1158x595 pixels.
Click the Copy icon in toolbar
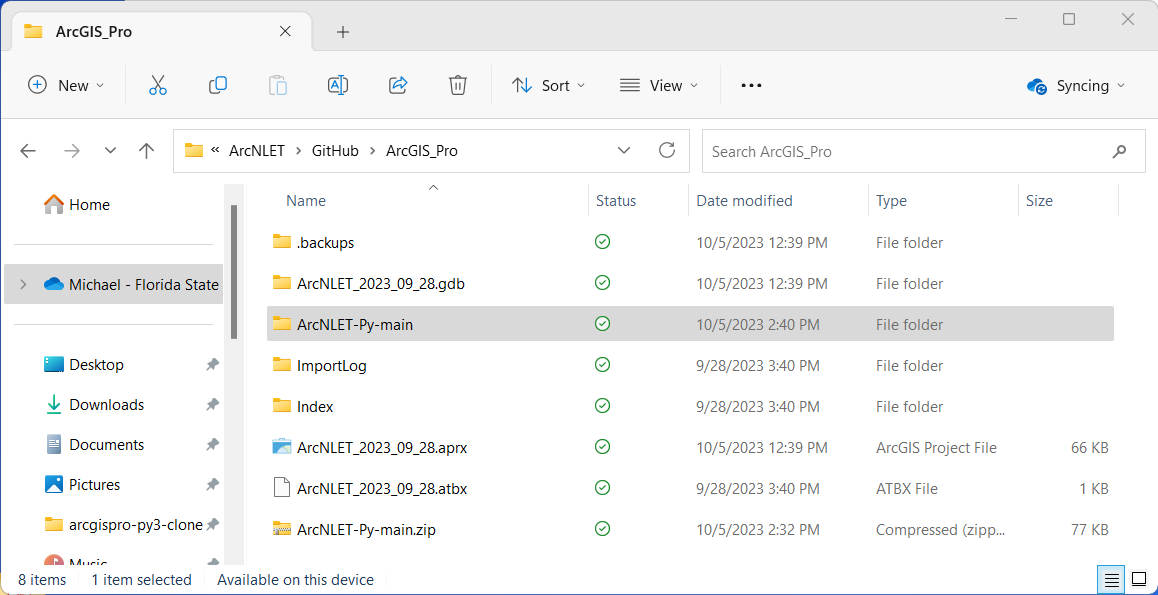[x=218, y=86]
